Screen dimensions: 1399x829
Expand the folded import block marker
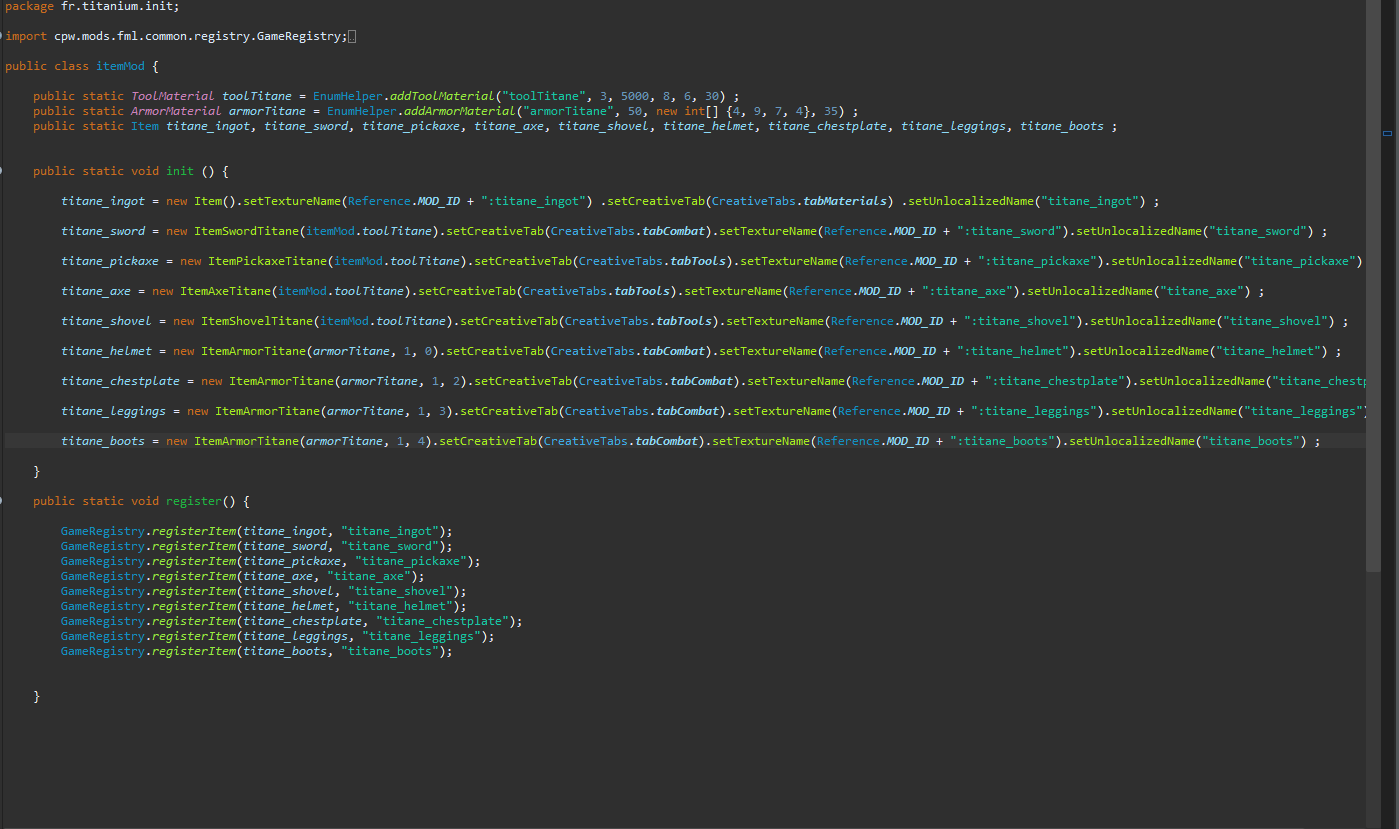click(2, 36)
